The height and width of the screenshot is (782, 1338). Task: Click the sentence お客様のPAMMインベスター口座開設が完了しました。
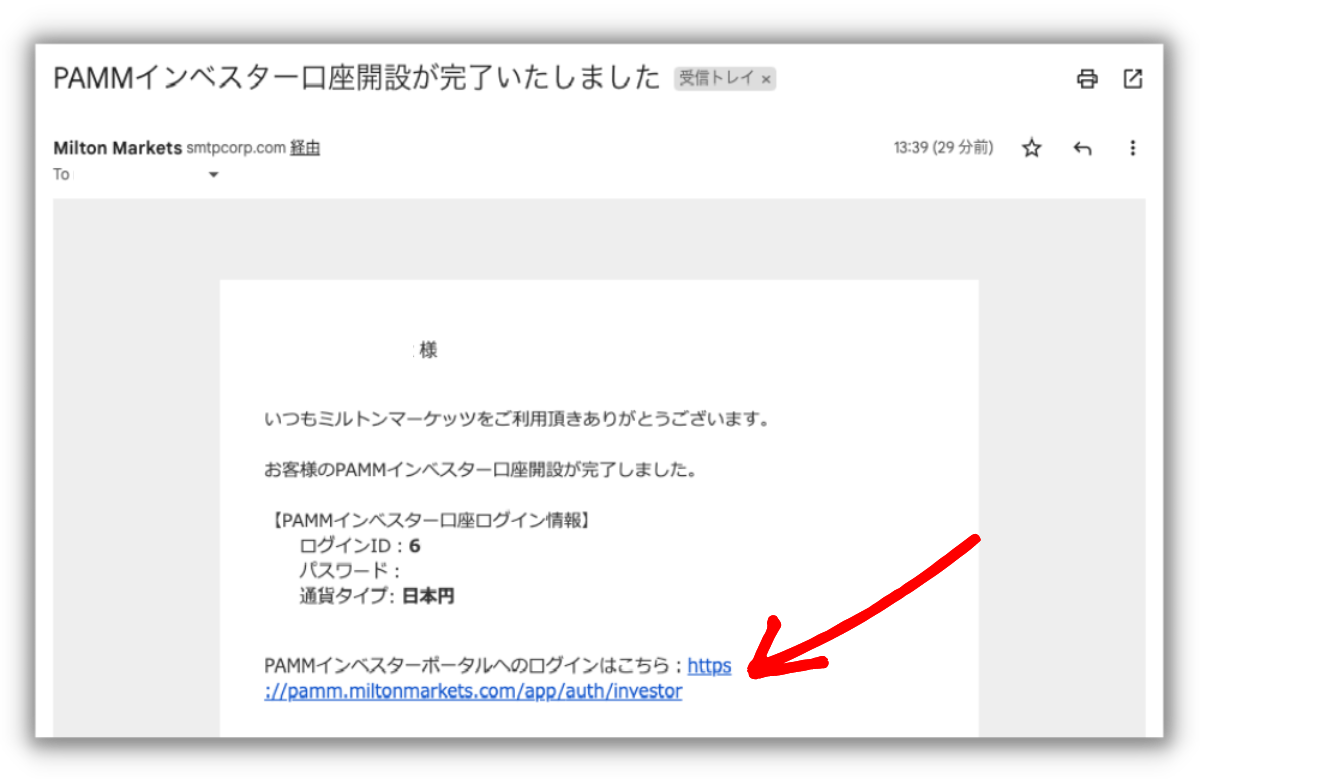[x=481, y=469]
